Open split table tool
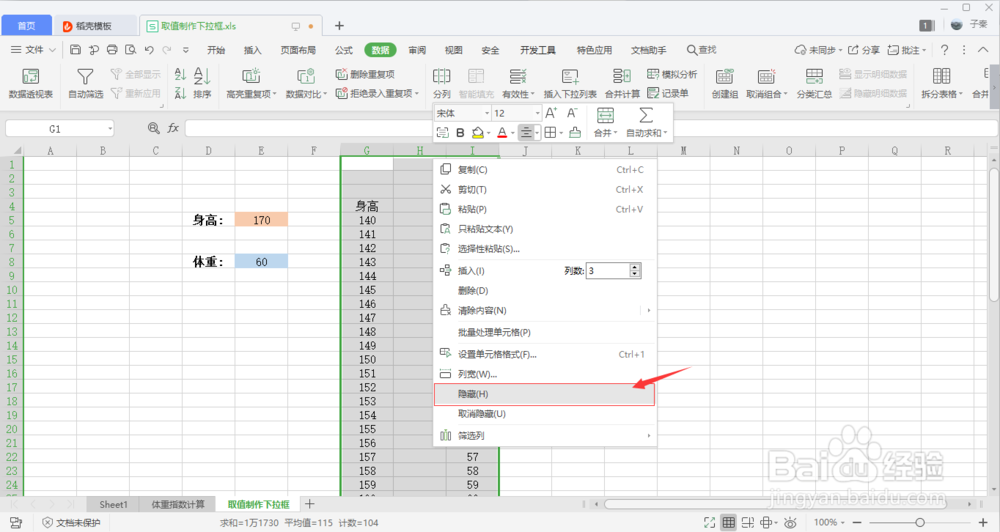Viewport: 1000px width, 532px height. pos(942,83)
